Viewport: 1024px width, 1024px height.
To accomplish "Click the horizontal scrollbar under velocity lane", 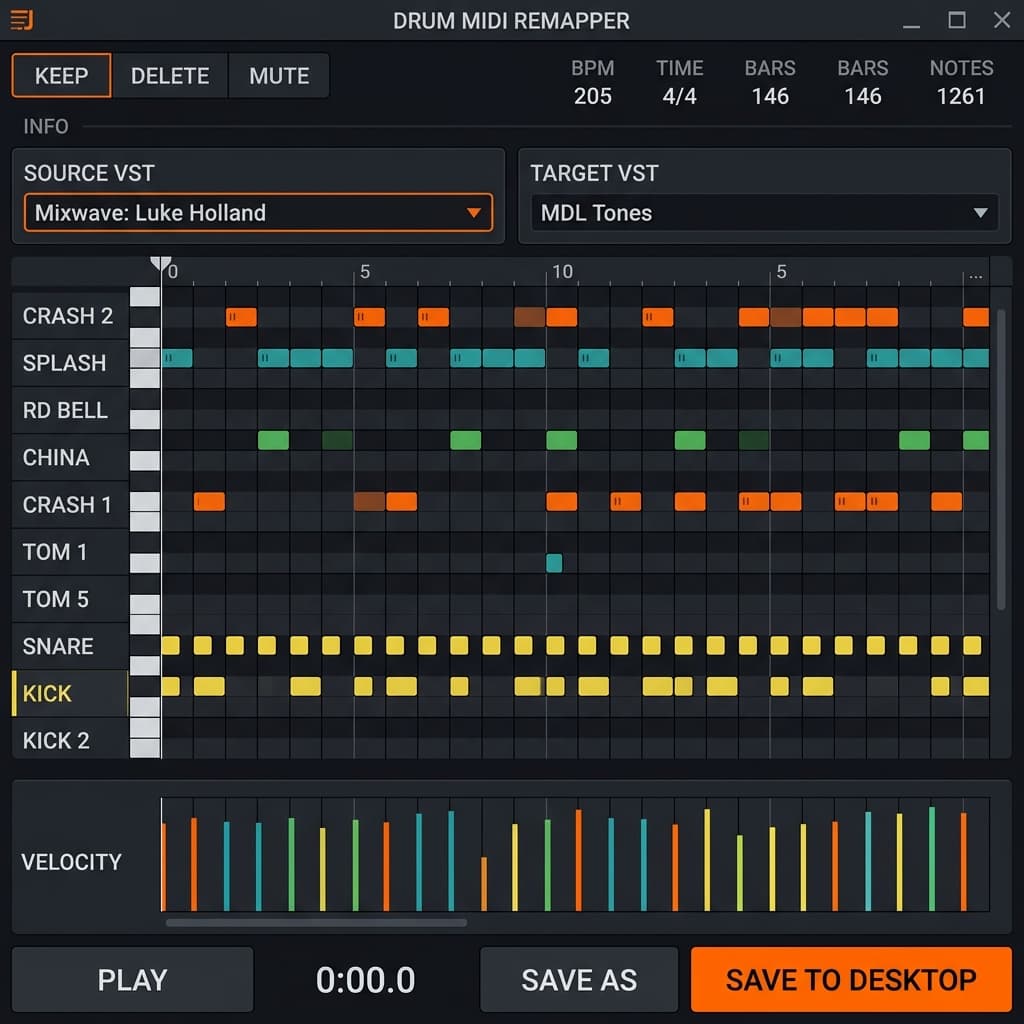I will click(x=316, y=923).
